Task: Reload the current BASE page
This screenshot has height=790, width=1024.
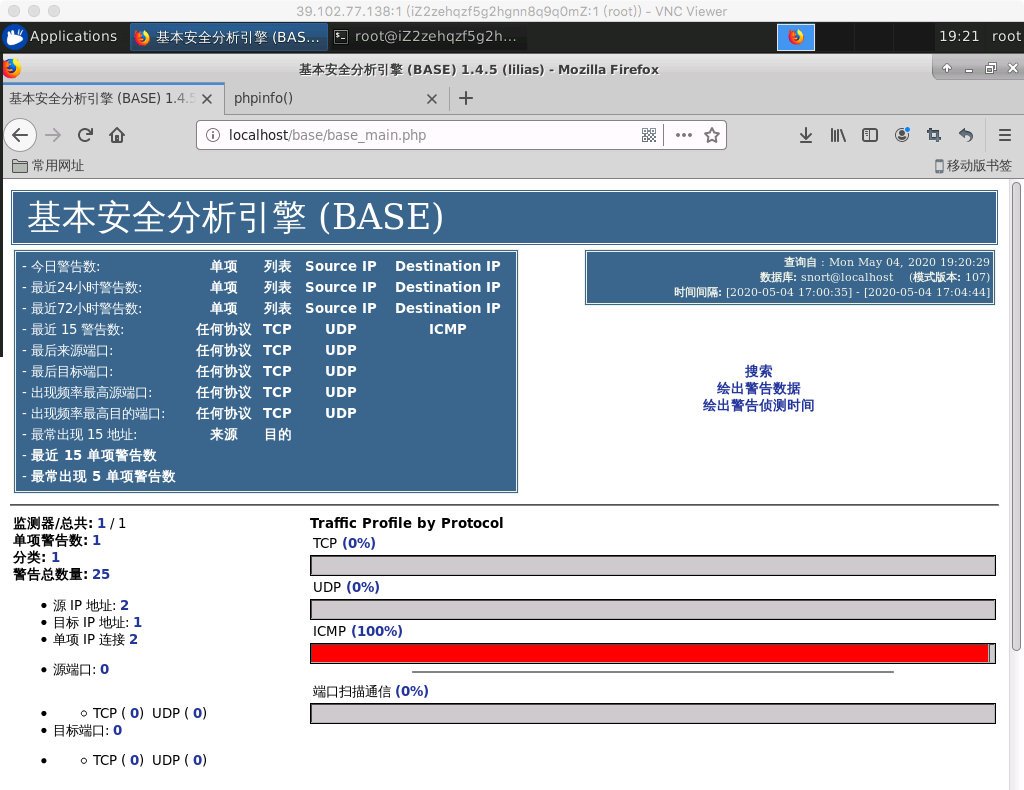Action: click(85, 135)
